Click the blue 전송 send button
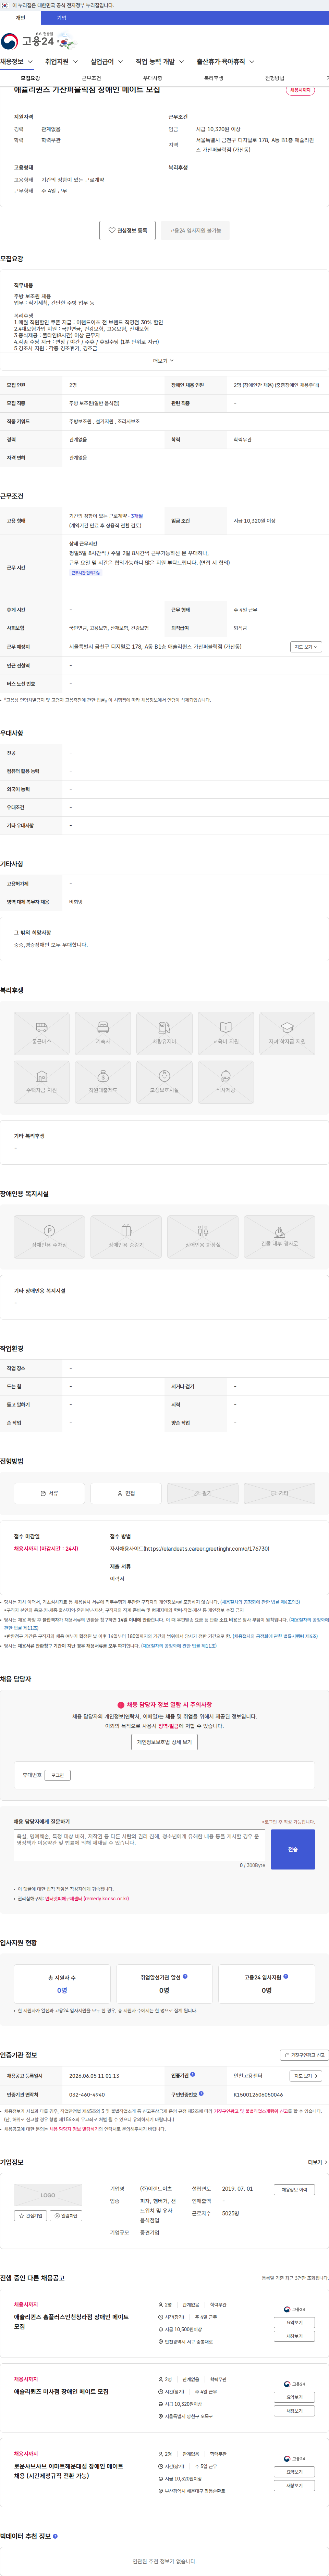This screenshot has width=329, height=2576. tap(293, 1849)
